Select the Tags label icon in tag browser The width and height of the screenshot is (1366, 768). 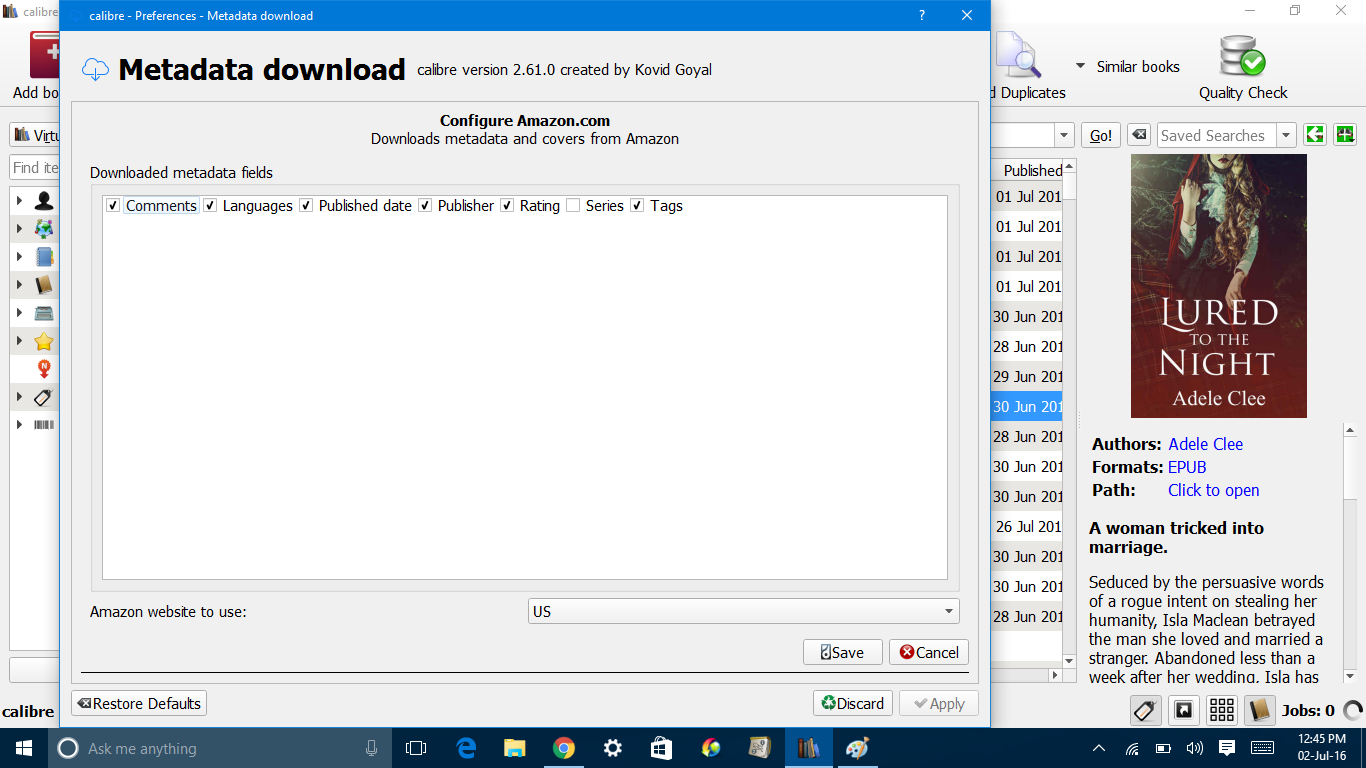pyautogui.click(x=44, y=397)
